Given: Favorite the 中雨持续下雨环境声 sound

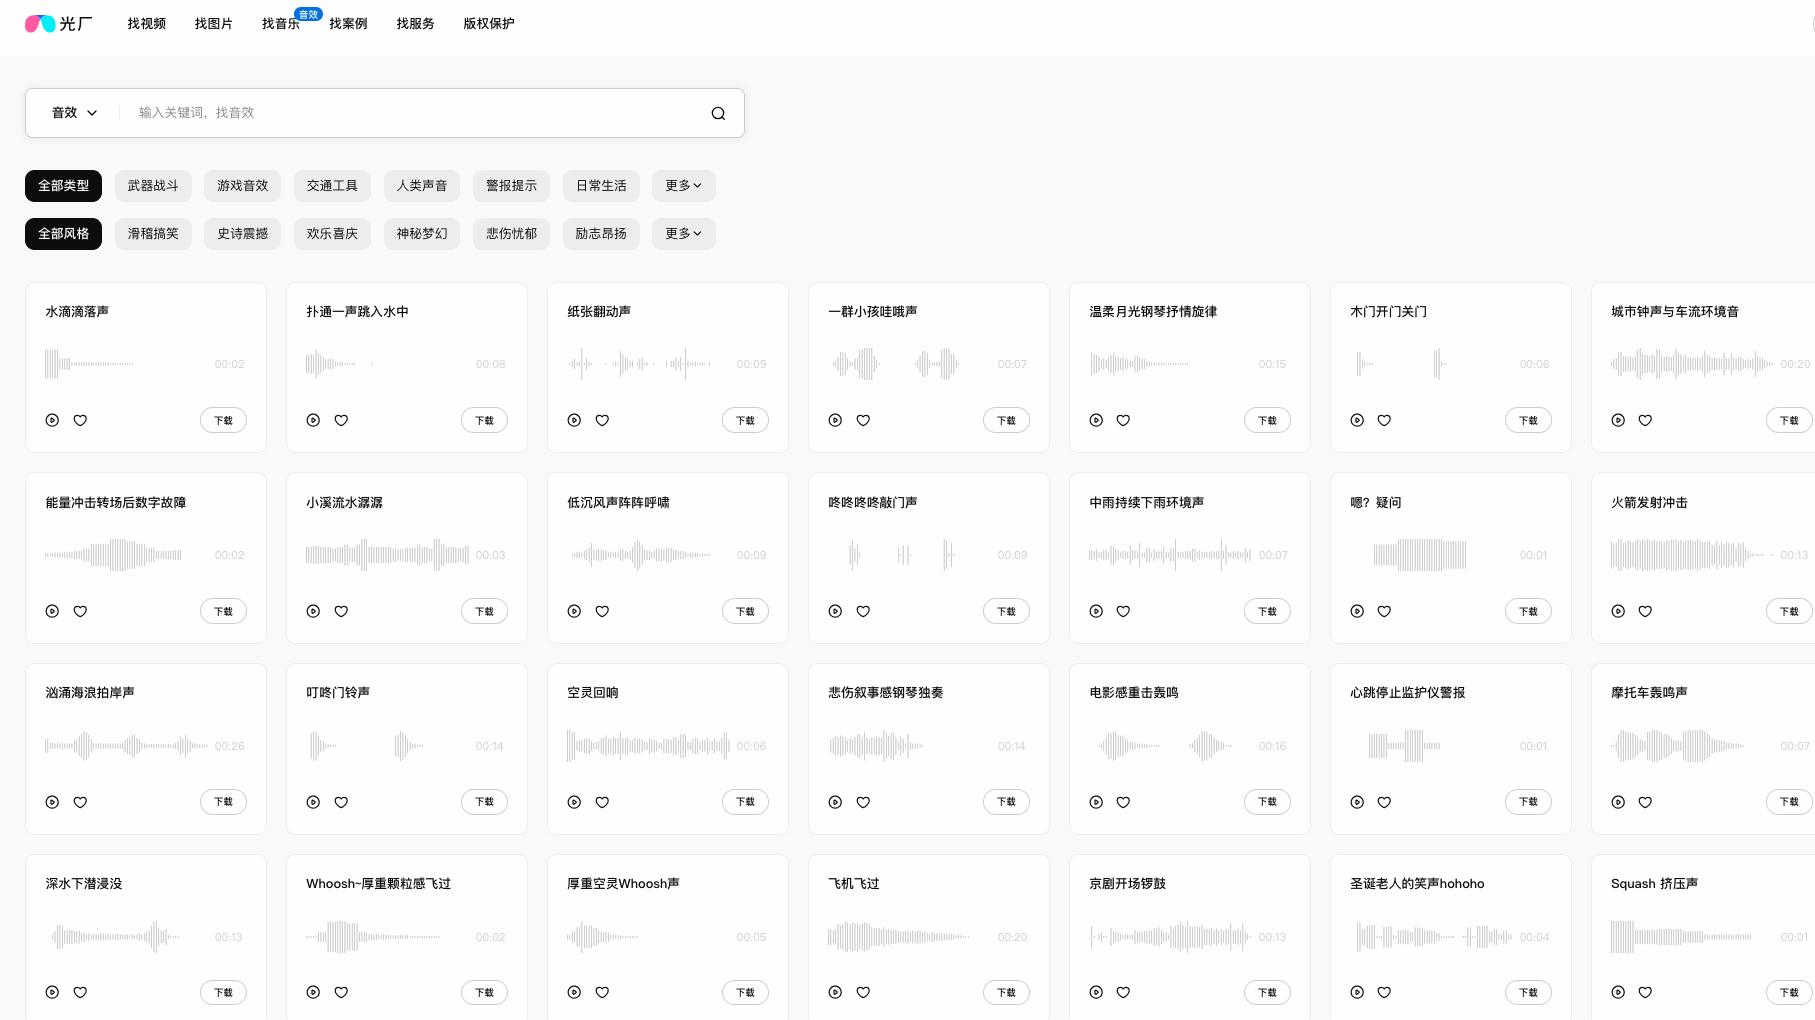Looking at the screenshot, I should (x=1123, y=611).
